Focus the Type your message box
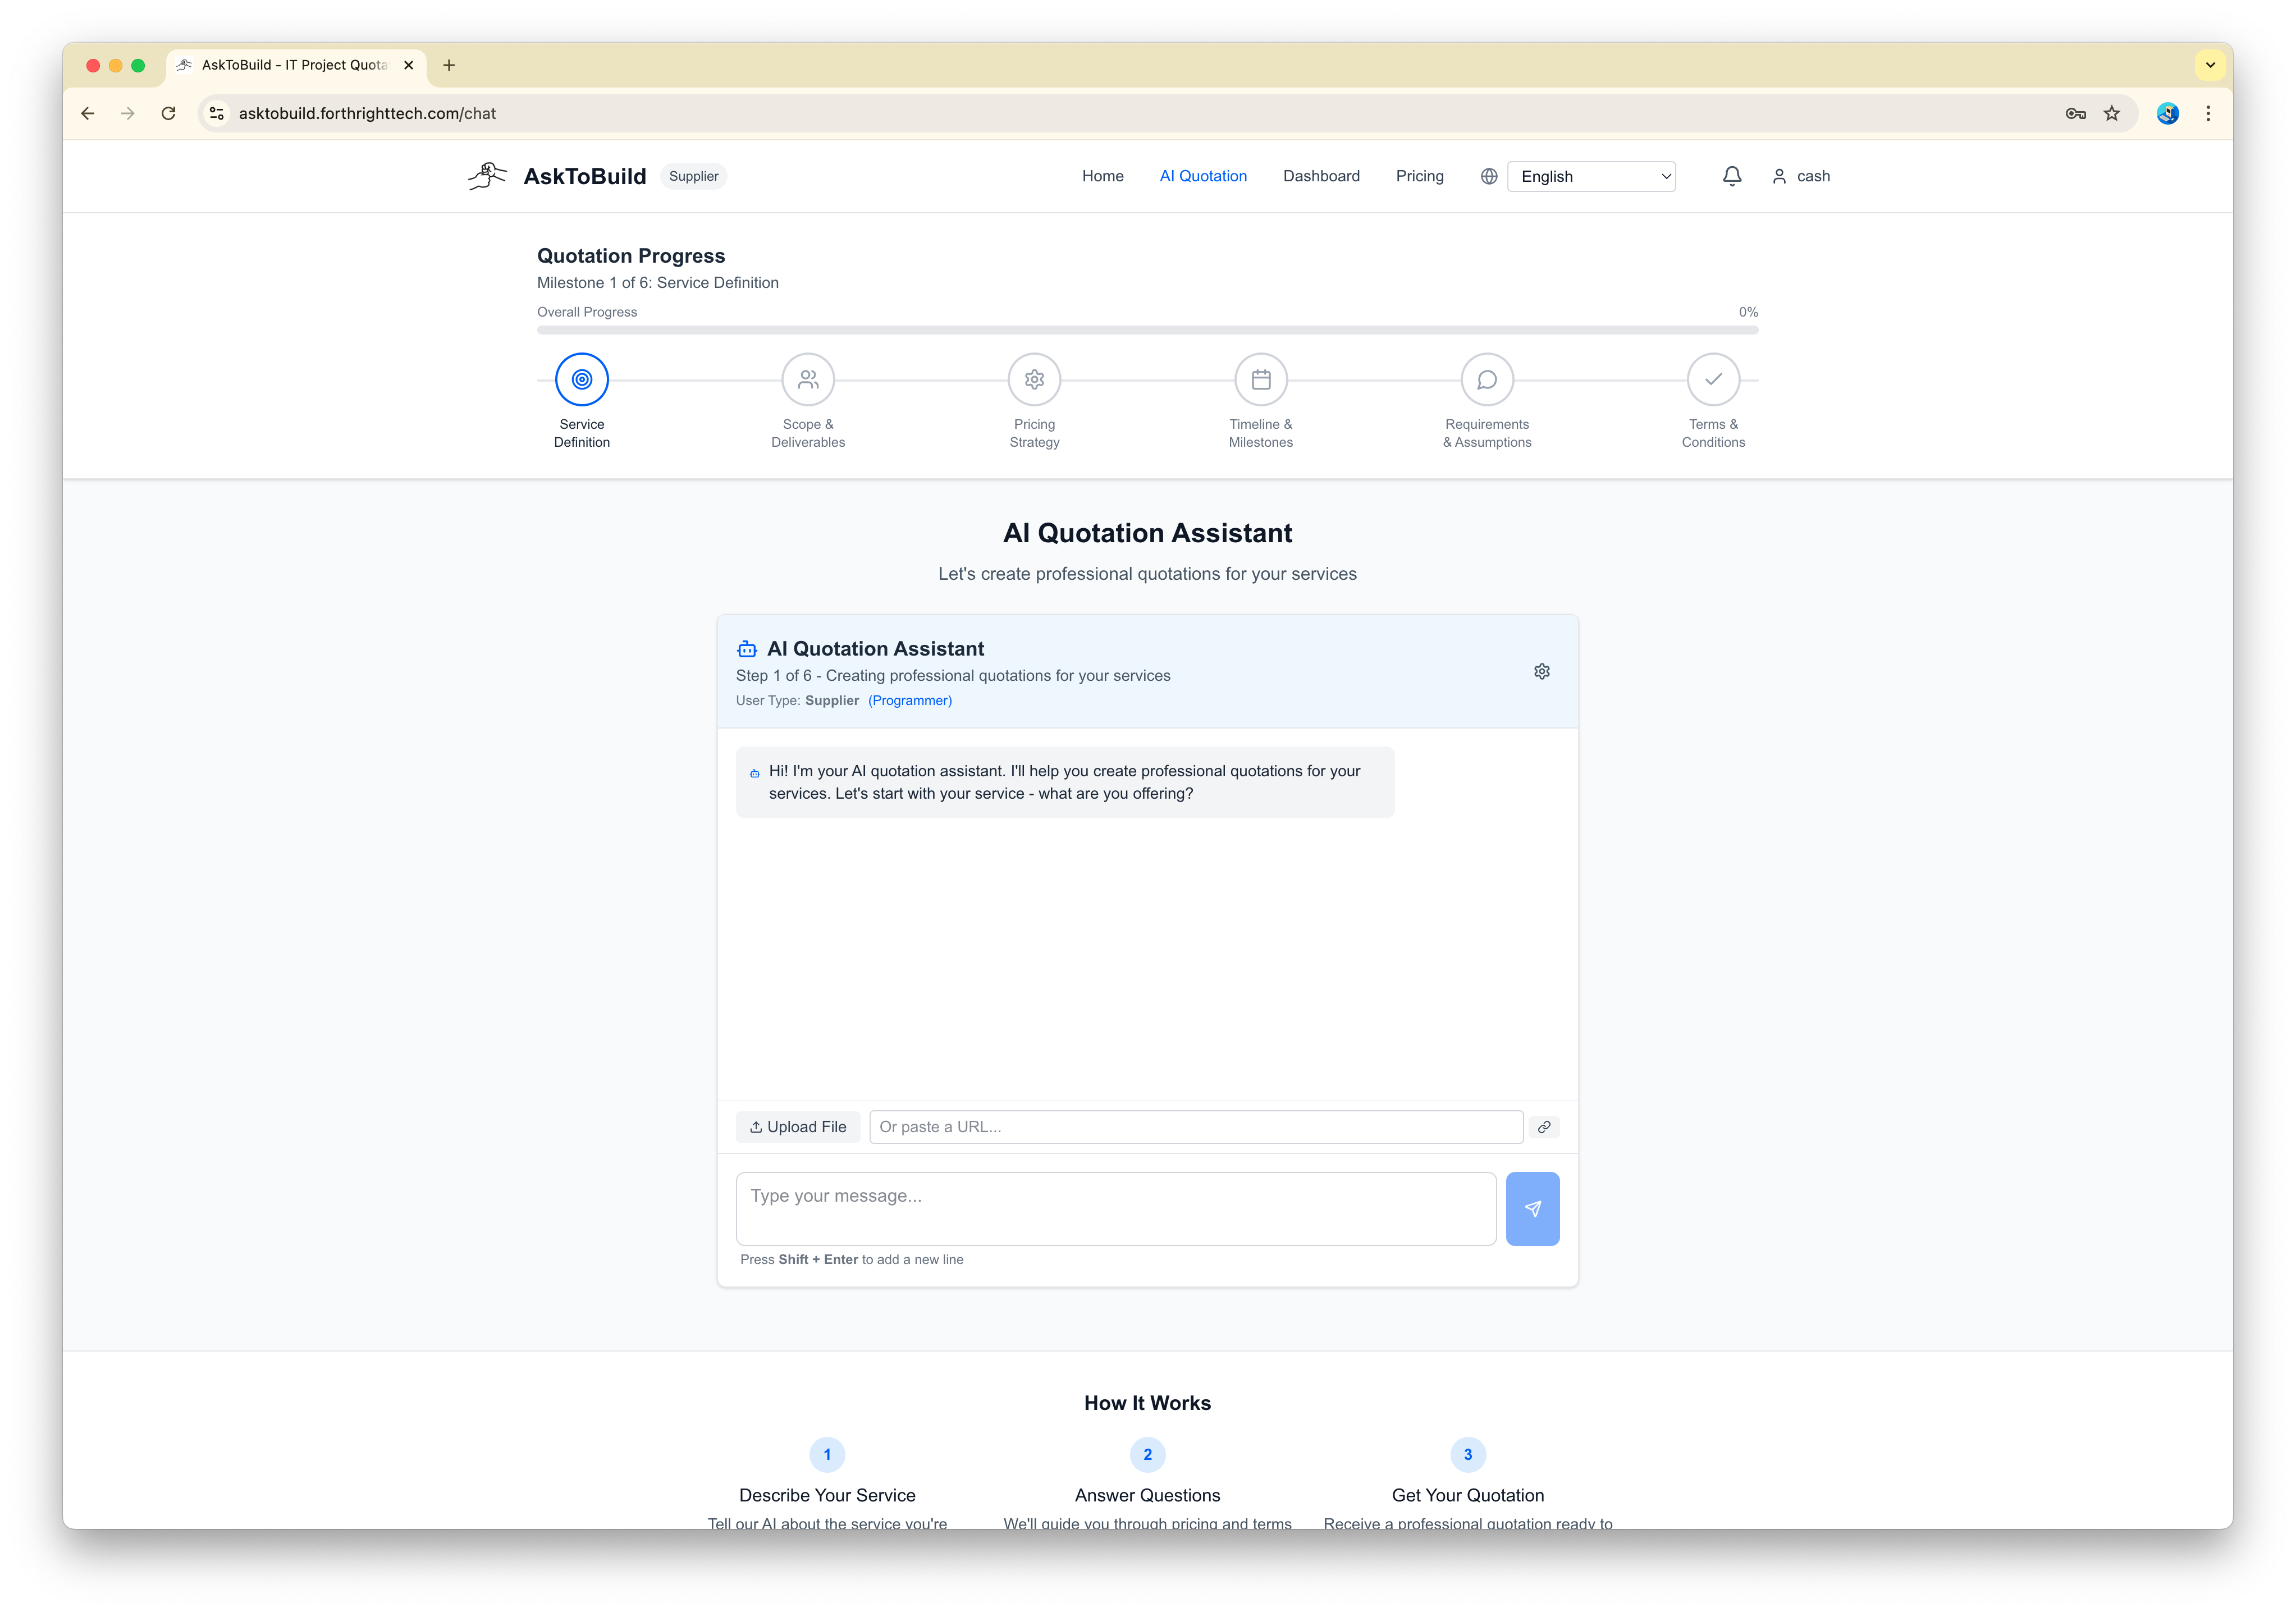This screenshot has height=1612, width=2296. pyautogui.click(x=1116, y=1209)
